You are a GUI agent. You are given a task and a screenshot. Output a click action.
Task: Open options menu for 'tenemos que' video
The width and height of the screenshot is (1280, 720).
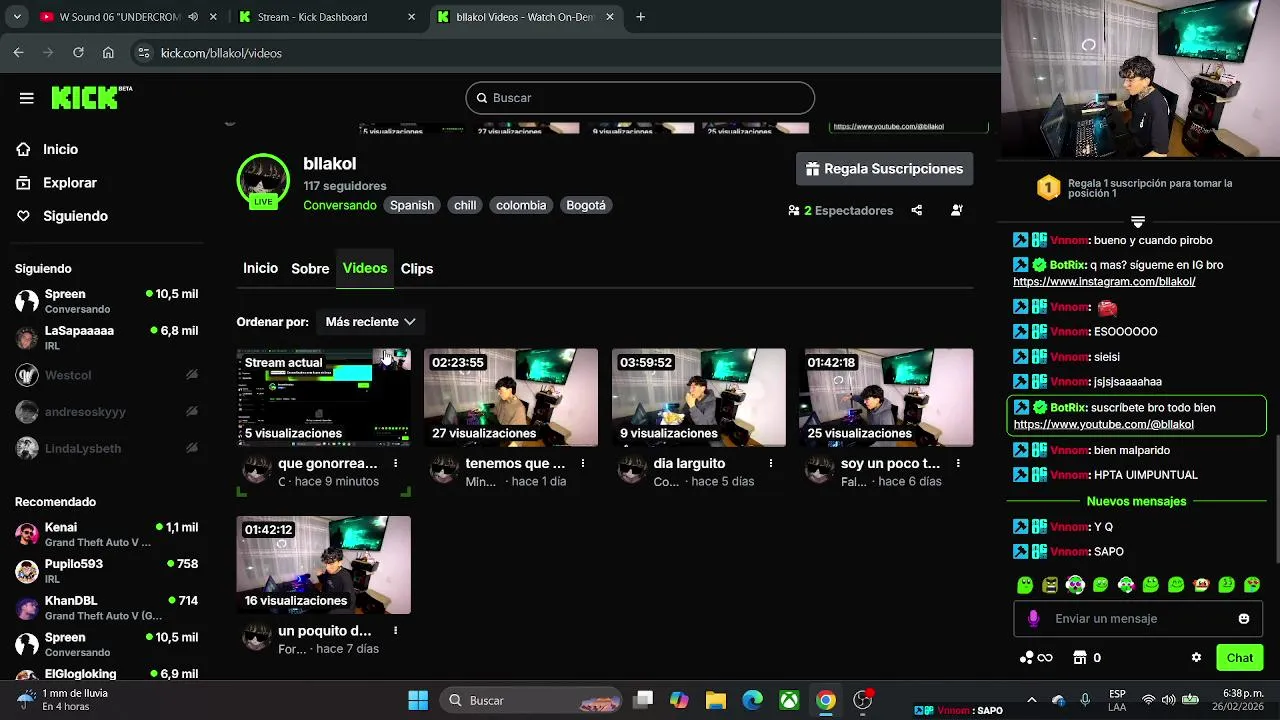click(583, 463)
